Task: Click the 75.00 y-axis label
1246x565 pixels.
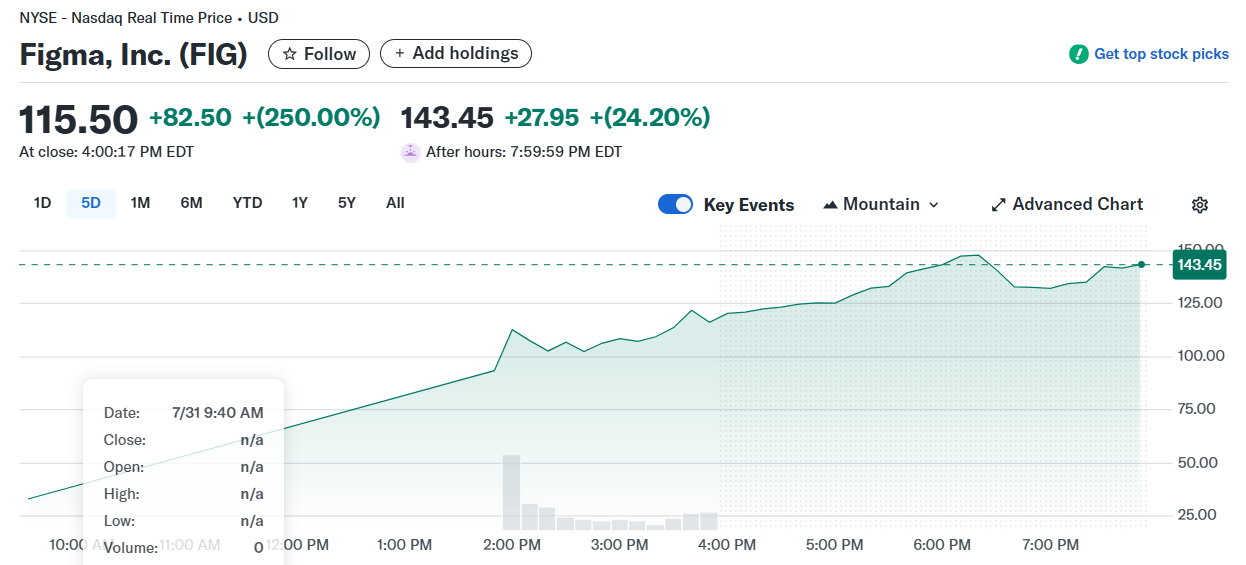Action: [x=1198, y=408]
